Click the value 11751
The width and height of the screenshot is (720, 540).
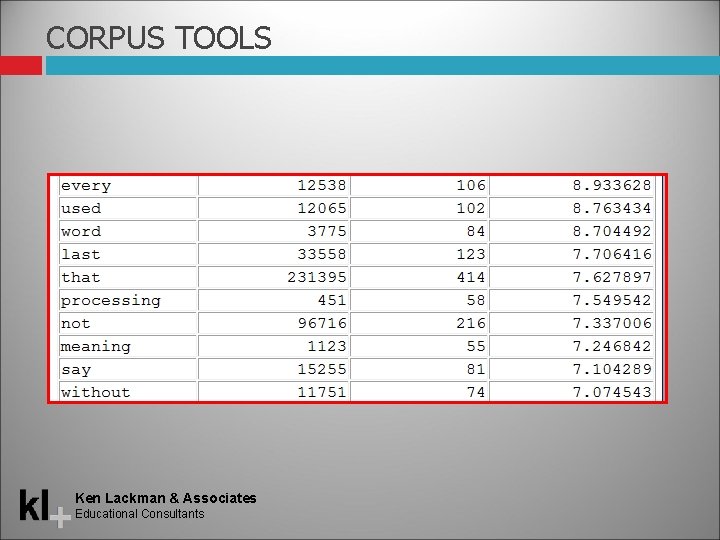coord(322,392)
